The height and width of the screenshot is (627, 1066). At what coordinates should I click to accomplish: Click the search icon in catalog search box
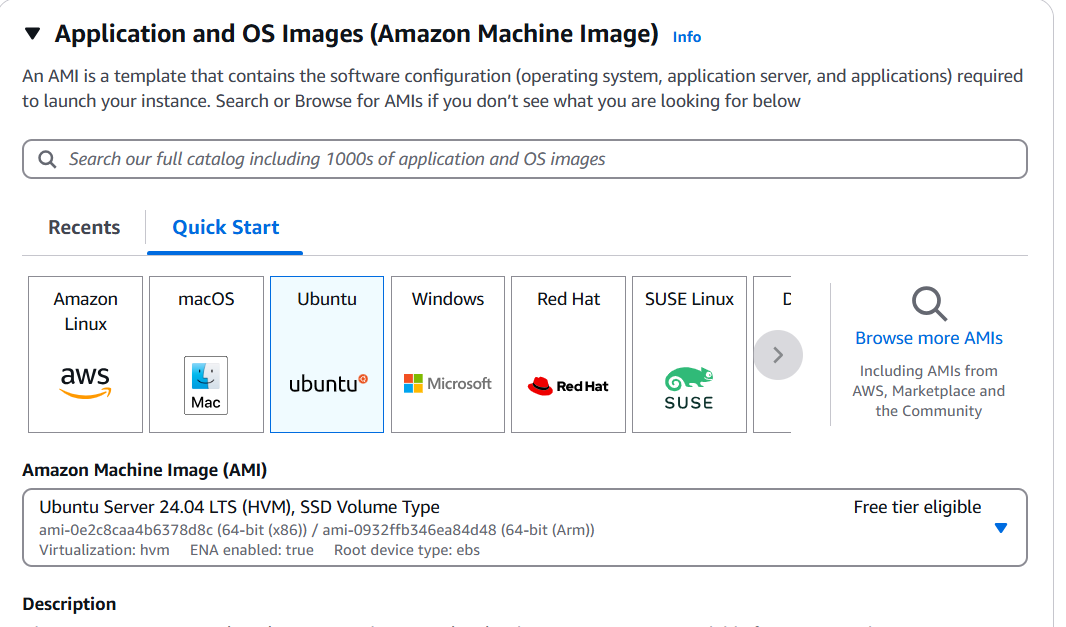coord(47,159)
